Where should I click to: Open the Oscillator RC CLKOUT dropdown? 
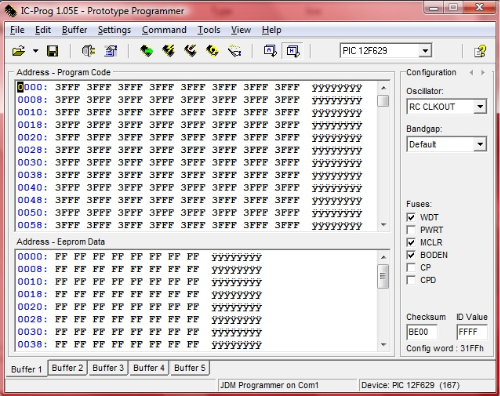click(480, 107)
